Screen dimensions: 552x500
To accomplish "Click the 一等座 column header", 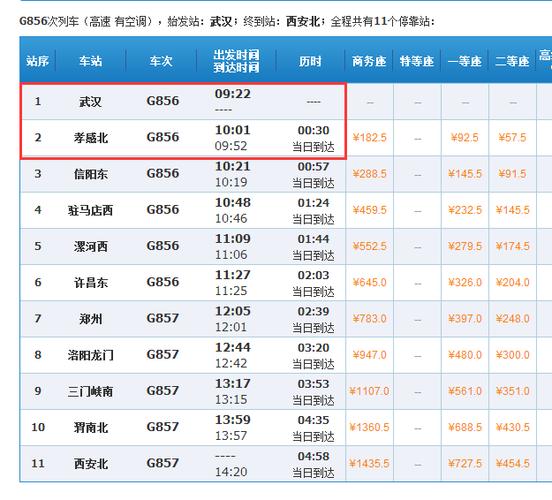I will click(x=465, y=61).
